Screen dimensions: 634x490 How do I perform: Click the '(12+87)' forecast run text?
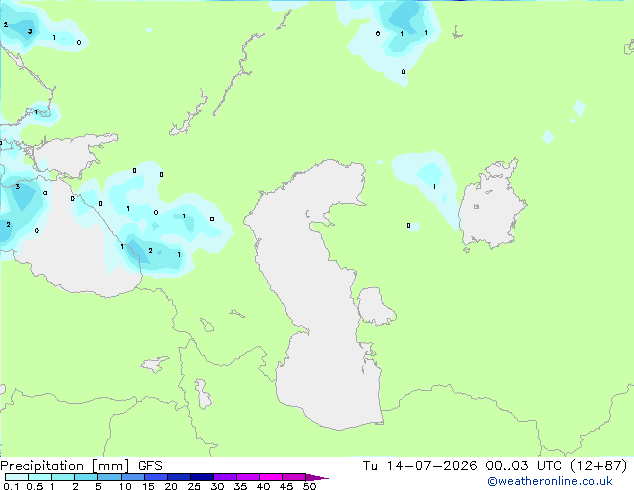coord(598,466)
